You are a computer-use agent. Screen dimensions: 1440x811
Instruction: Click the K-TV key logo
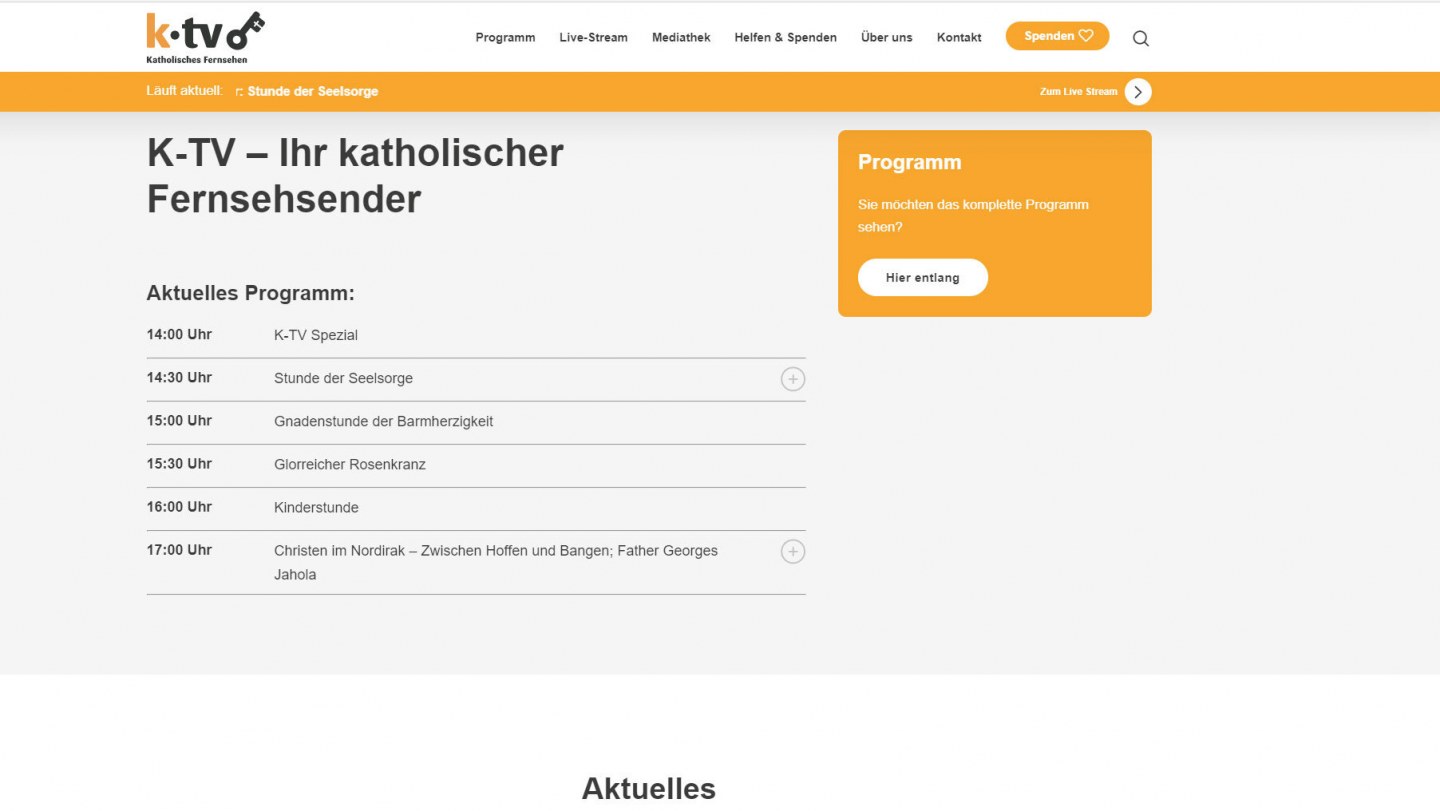coord(205,37)
